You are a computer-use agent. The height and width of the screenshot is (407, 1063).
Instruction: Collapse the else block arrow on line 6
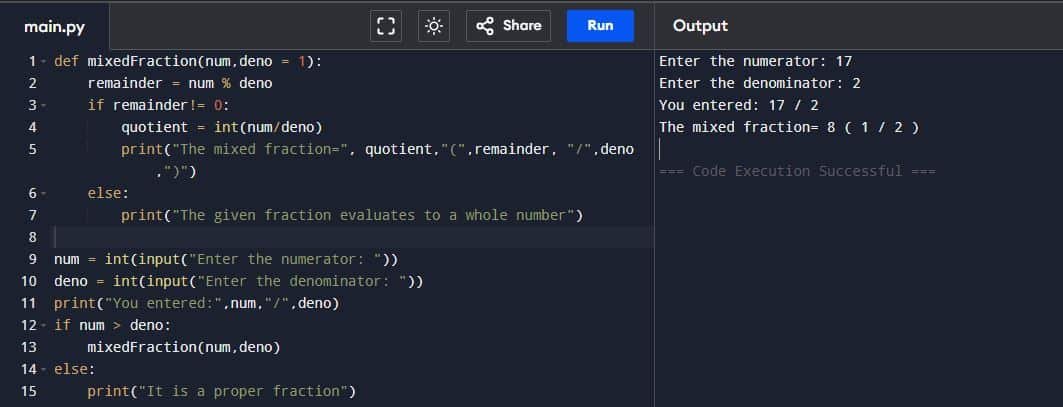click(x=43, y=193)
